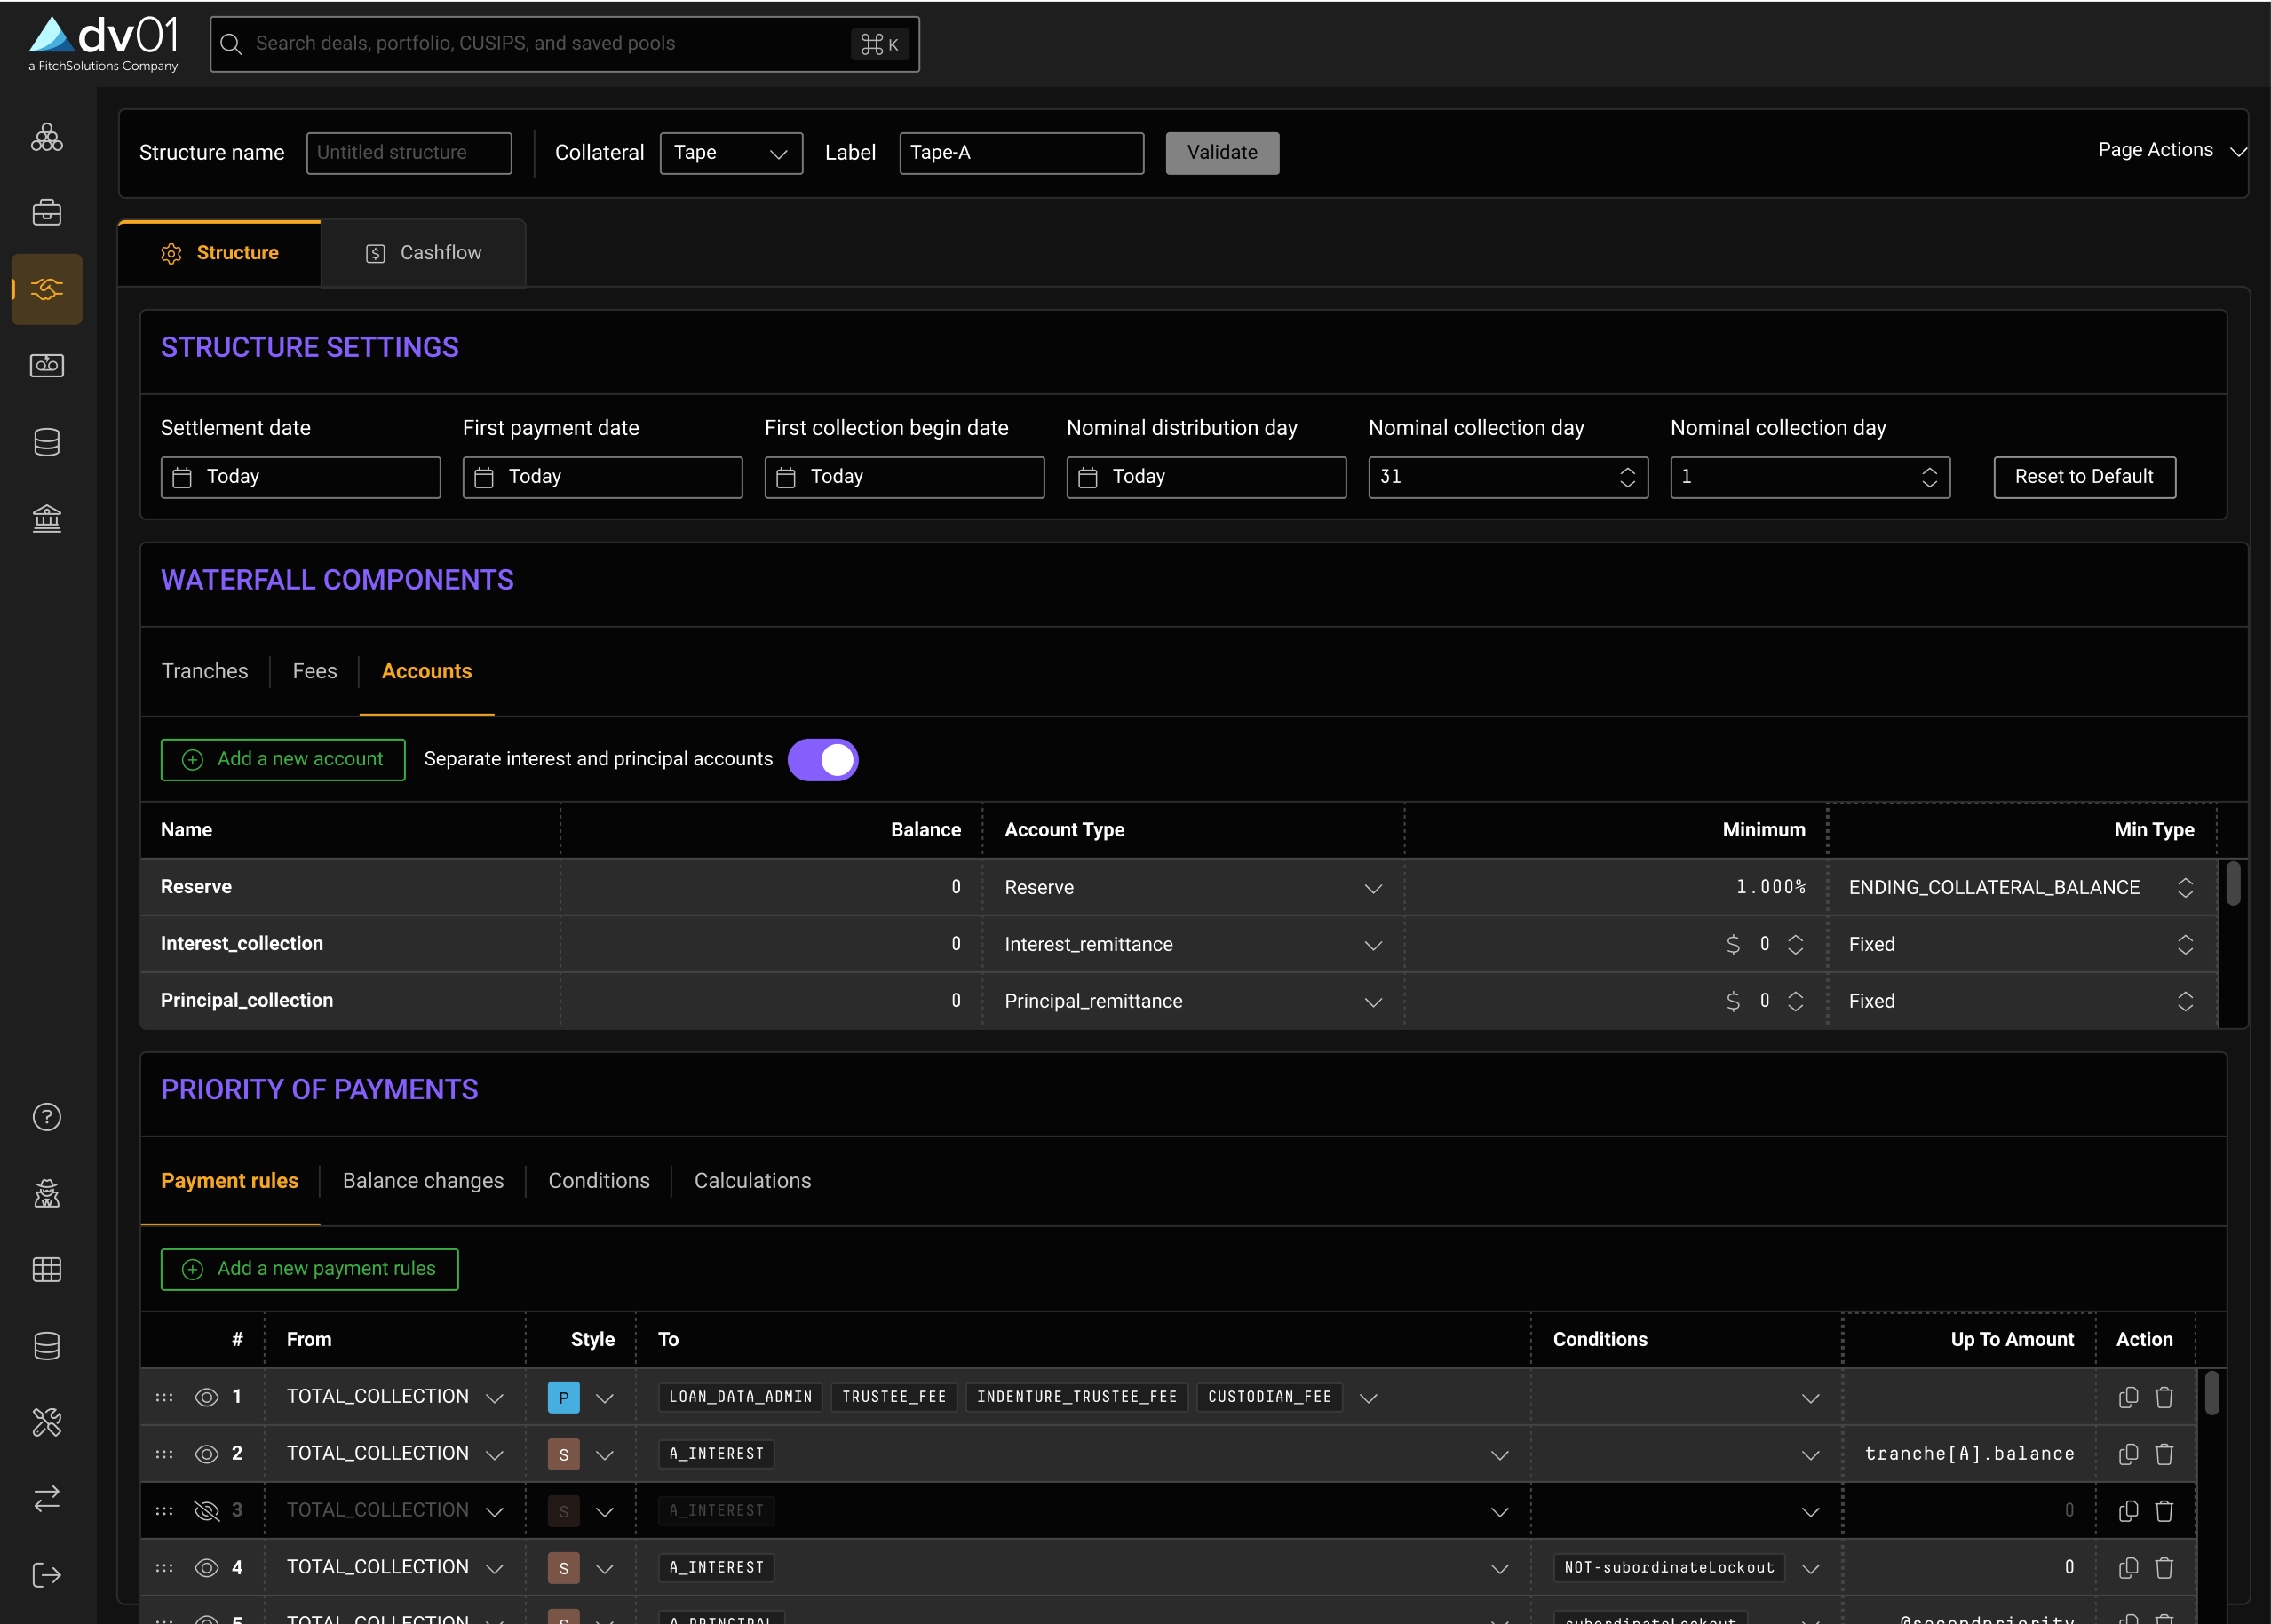
Task: Click the wrench tools sidebar icon
Action: [46, 1422]
